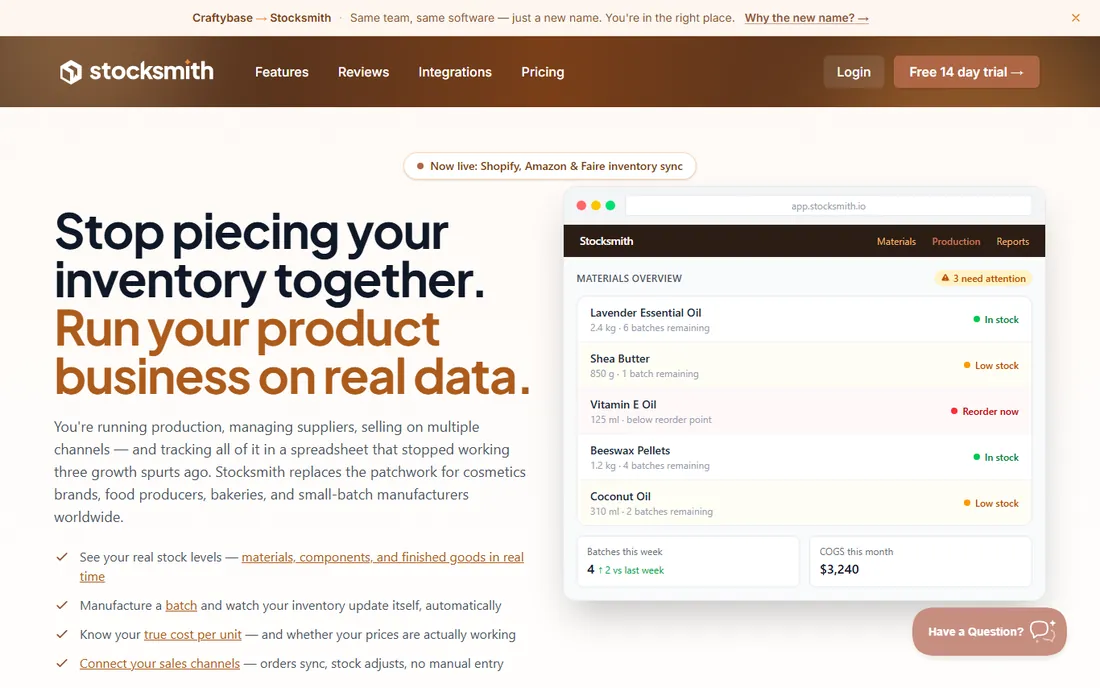The height and width of the screenshot is (688, 1100).
Task: Click the MATERIALS OVERVIEW heading
Action: pyautogui.click(x=629, y=278)
